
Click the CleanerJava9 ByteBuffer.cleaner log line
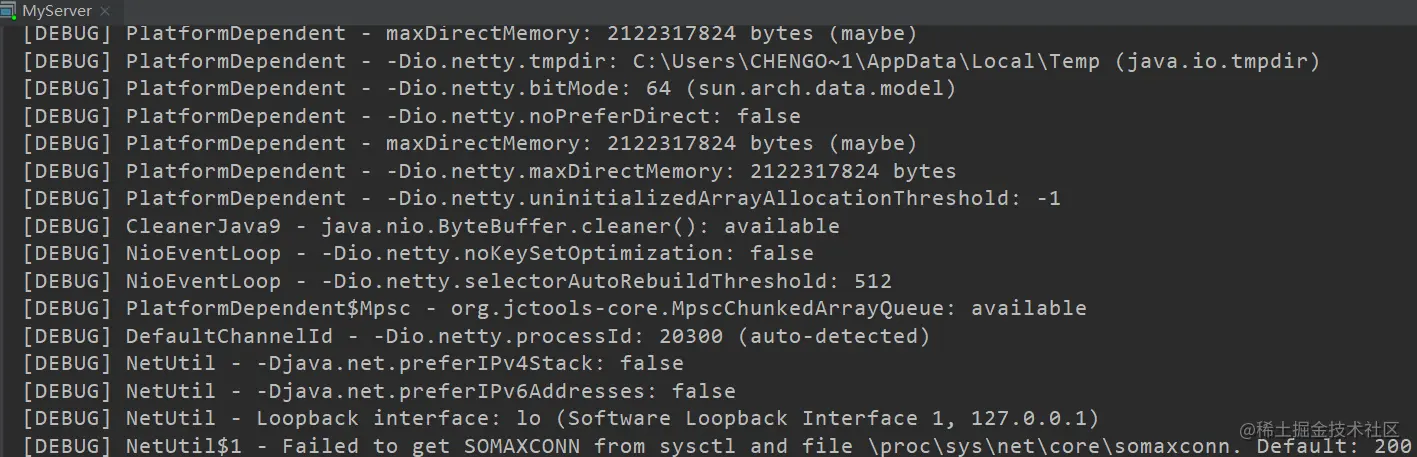(482, 226)
